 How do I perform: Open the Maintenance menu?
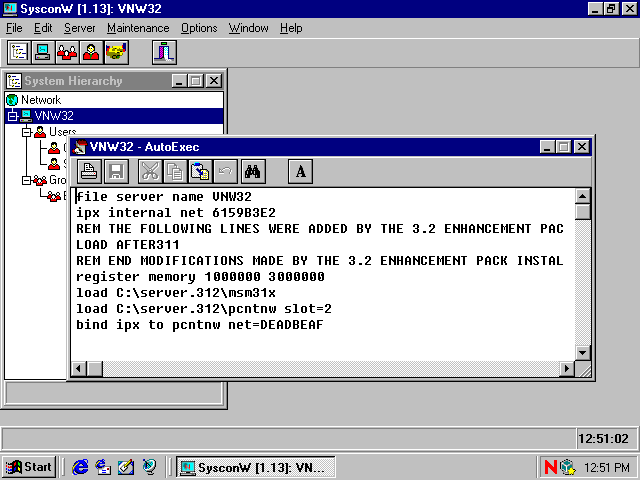138,28
